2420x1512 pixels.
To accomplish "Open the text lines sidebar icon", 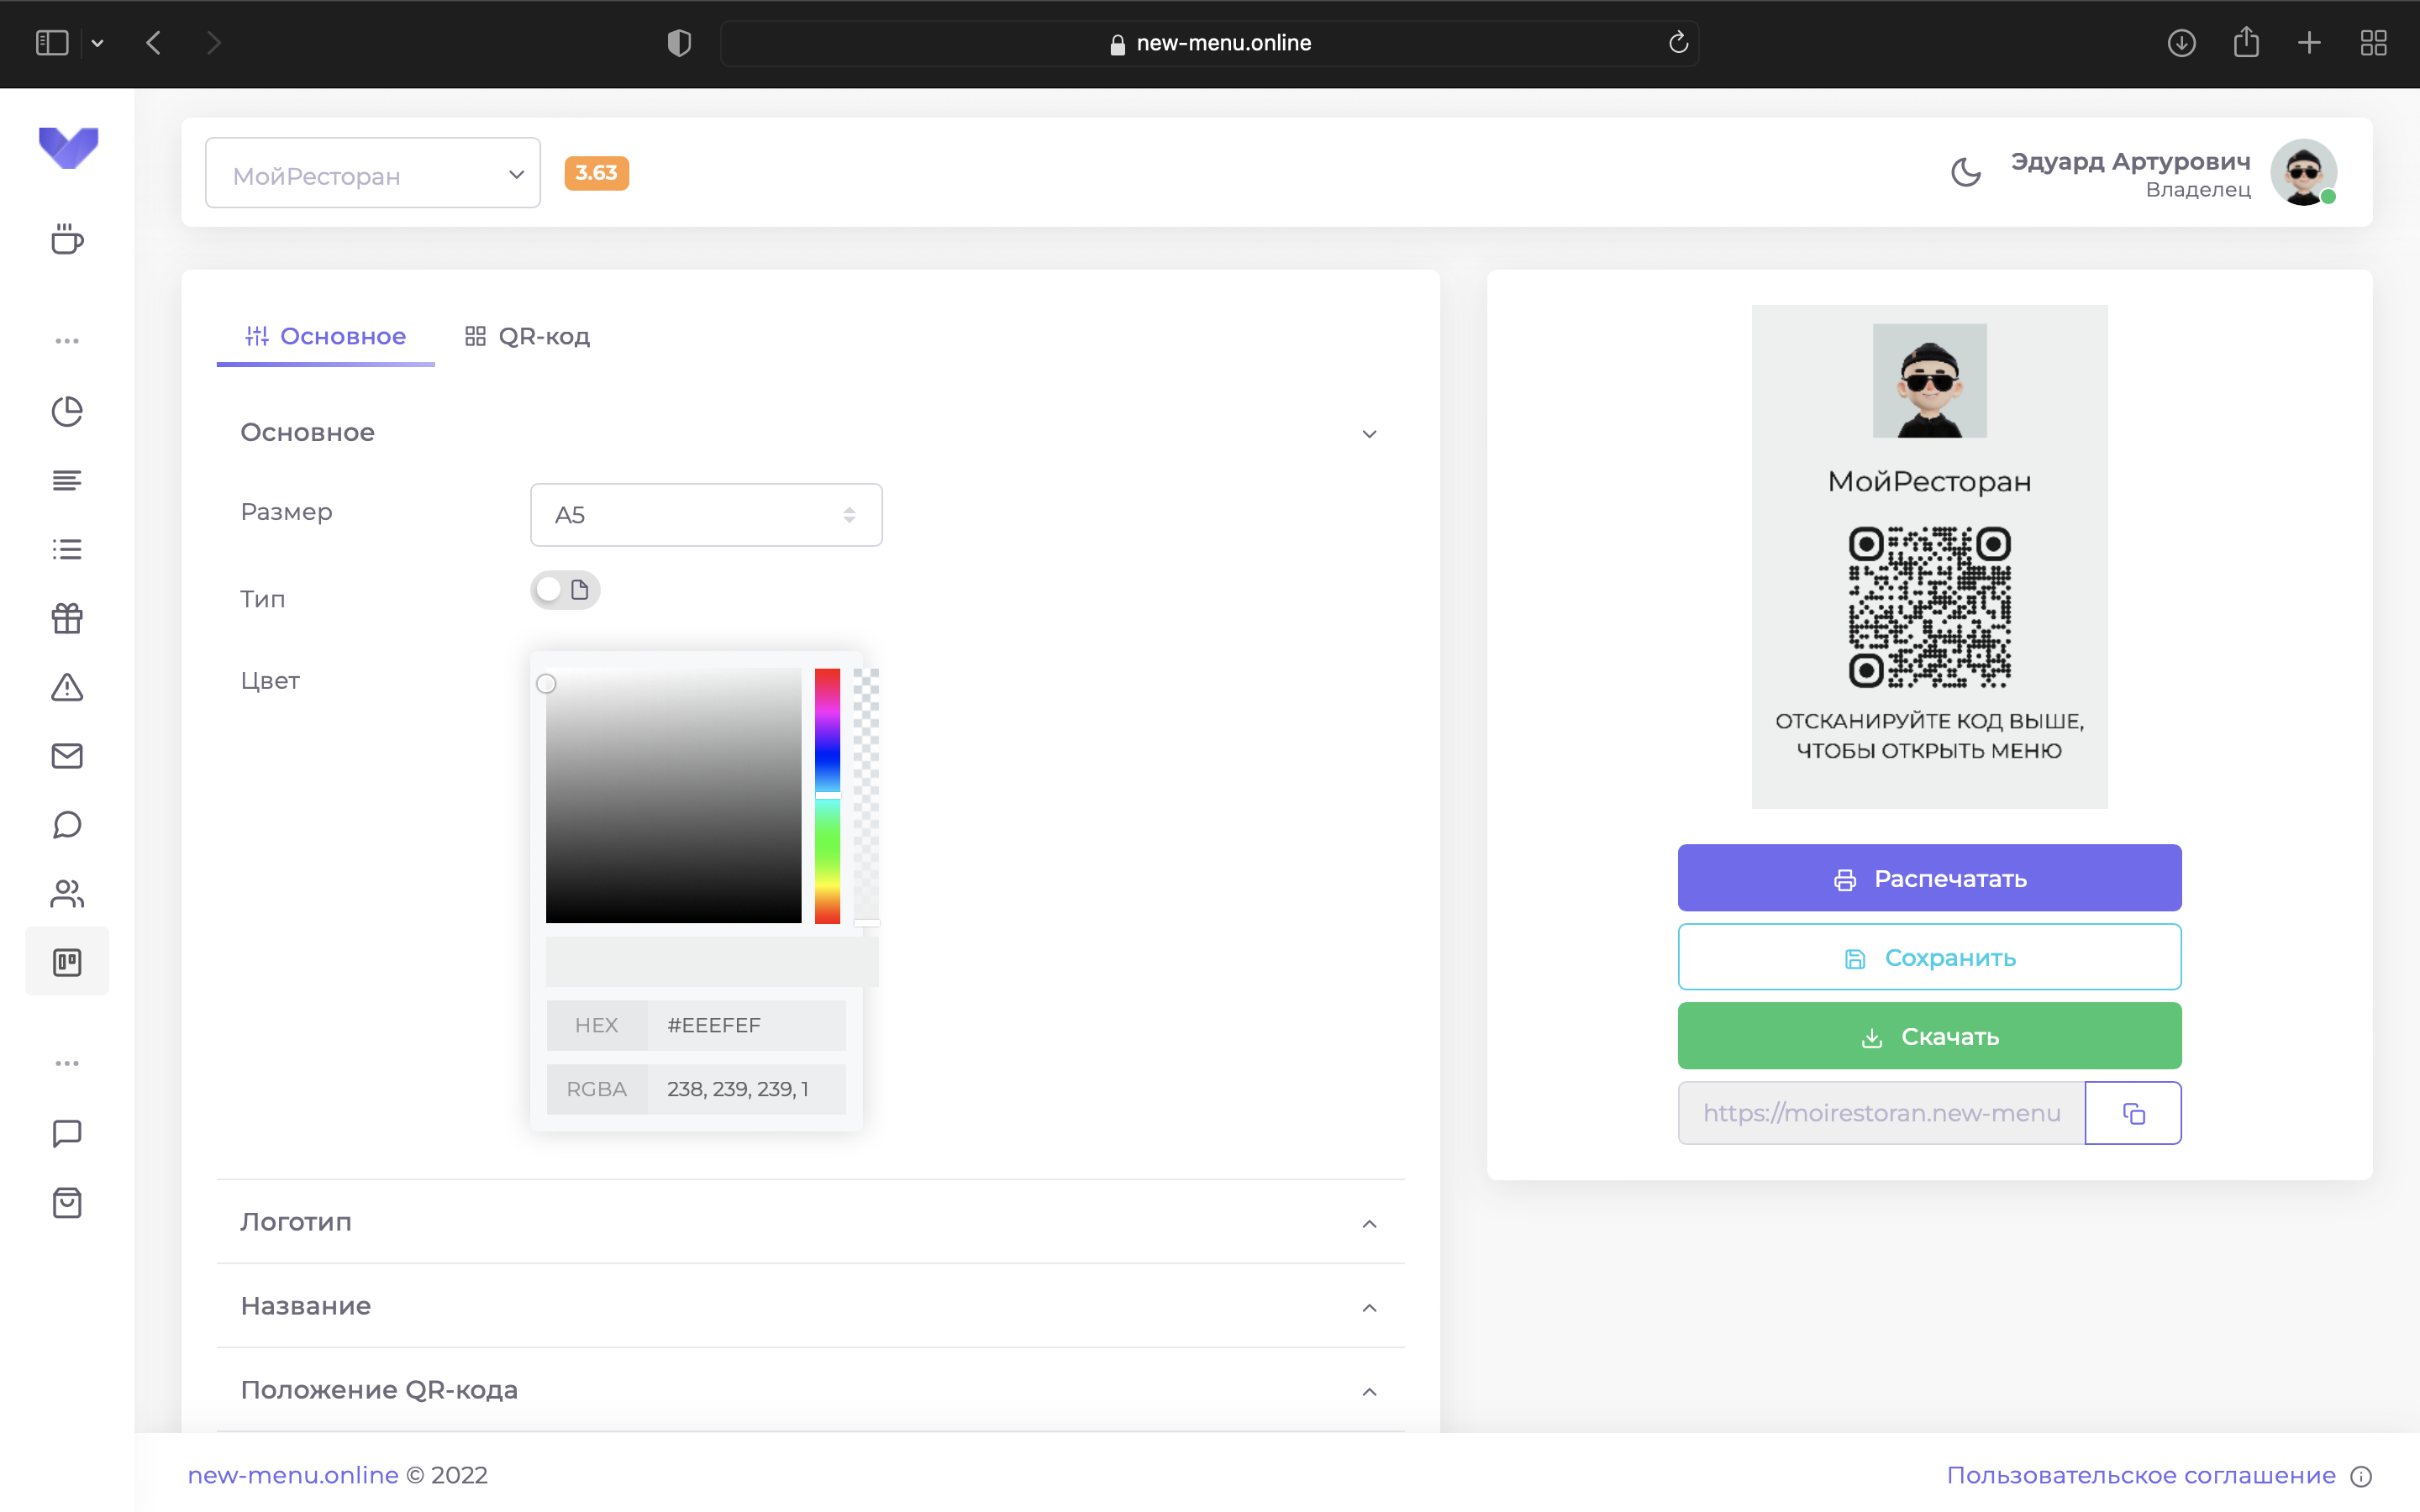I will (67, 481).
